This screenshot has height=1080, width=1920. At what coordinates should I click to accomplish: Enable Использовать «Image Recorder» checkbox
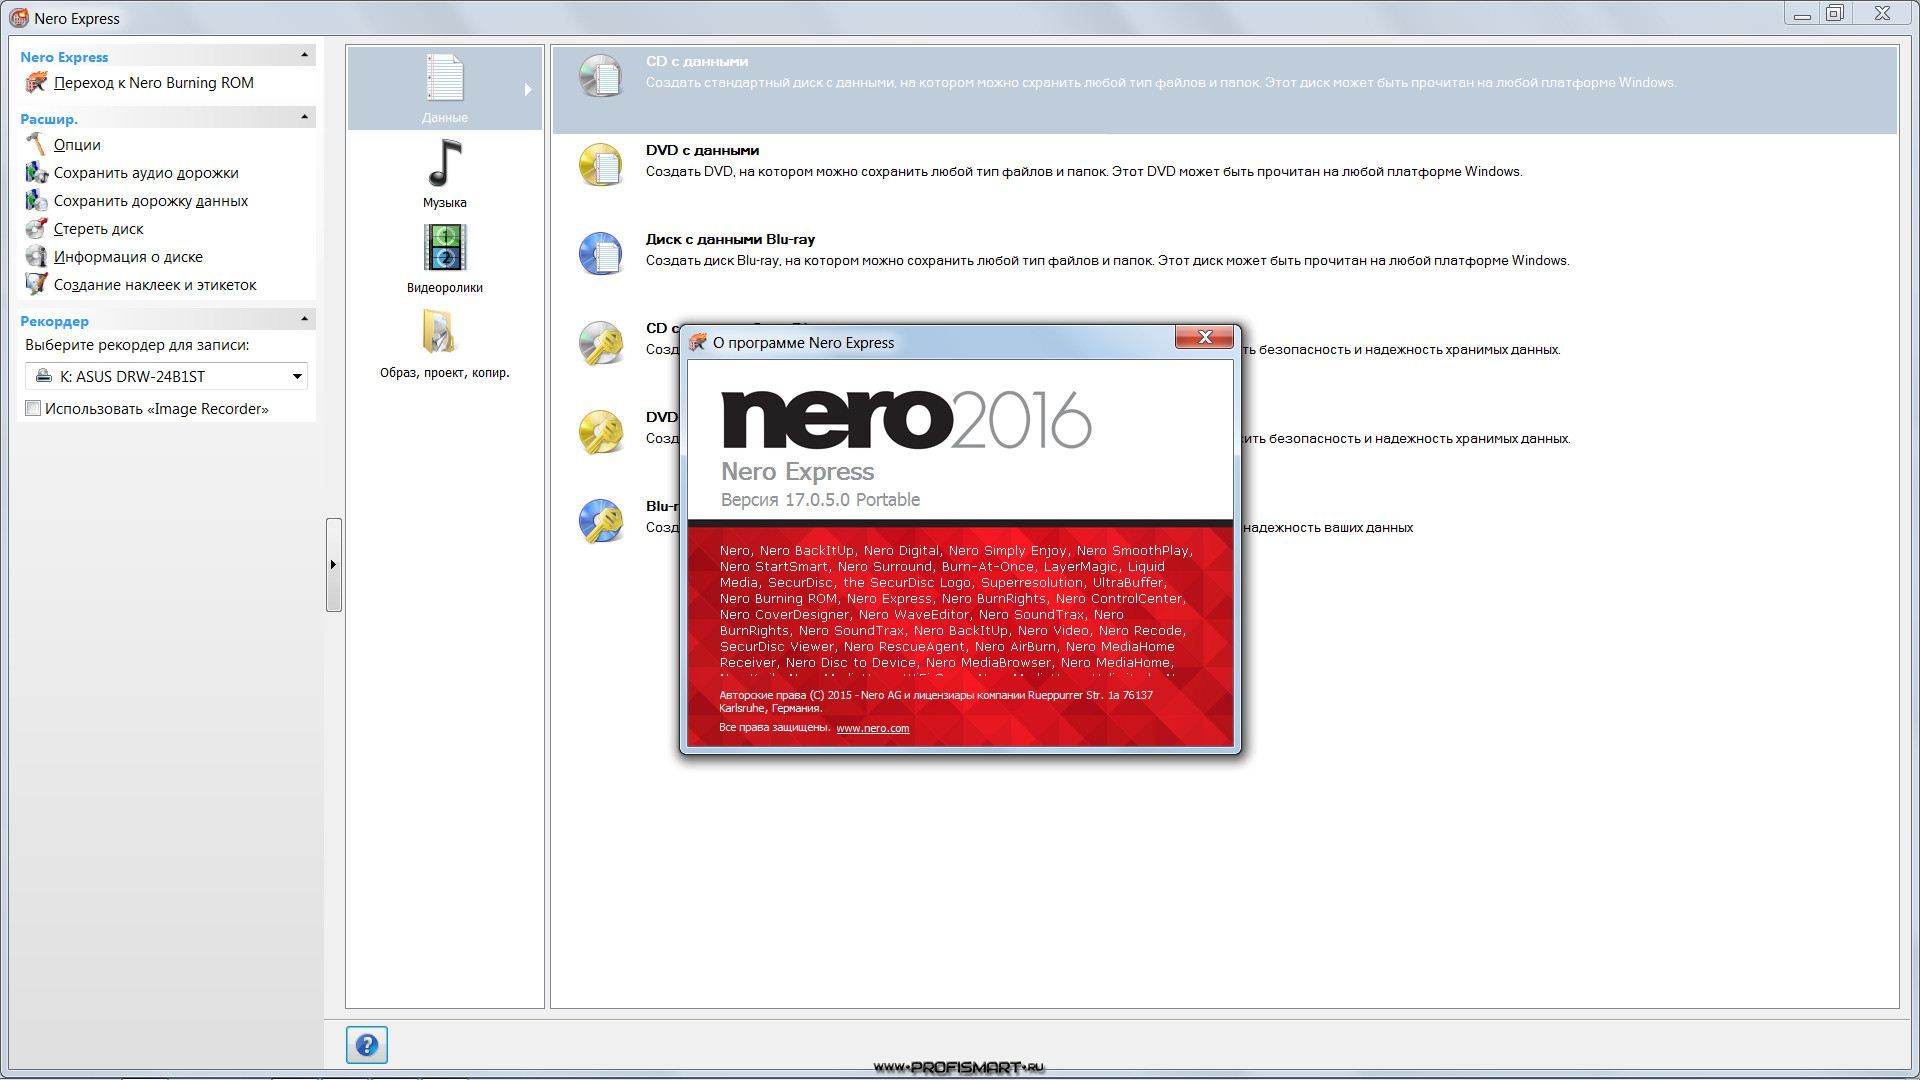tap(33, 408)
